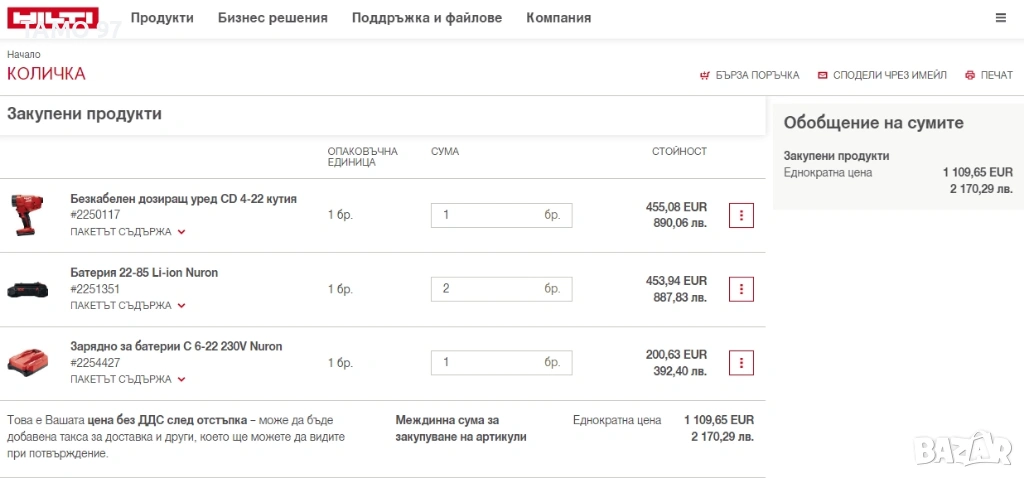Screen dimensions: 1024x478
Task: Click the printer icon
Action: [969, 76]
